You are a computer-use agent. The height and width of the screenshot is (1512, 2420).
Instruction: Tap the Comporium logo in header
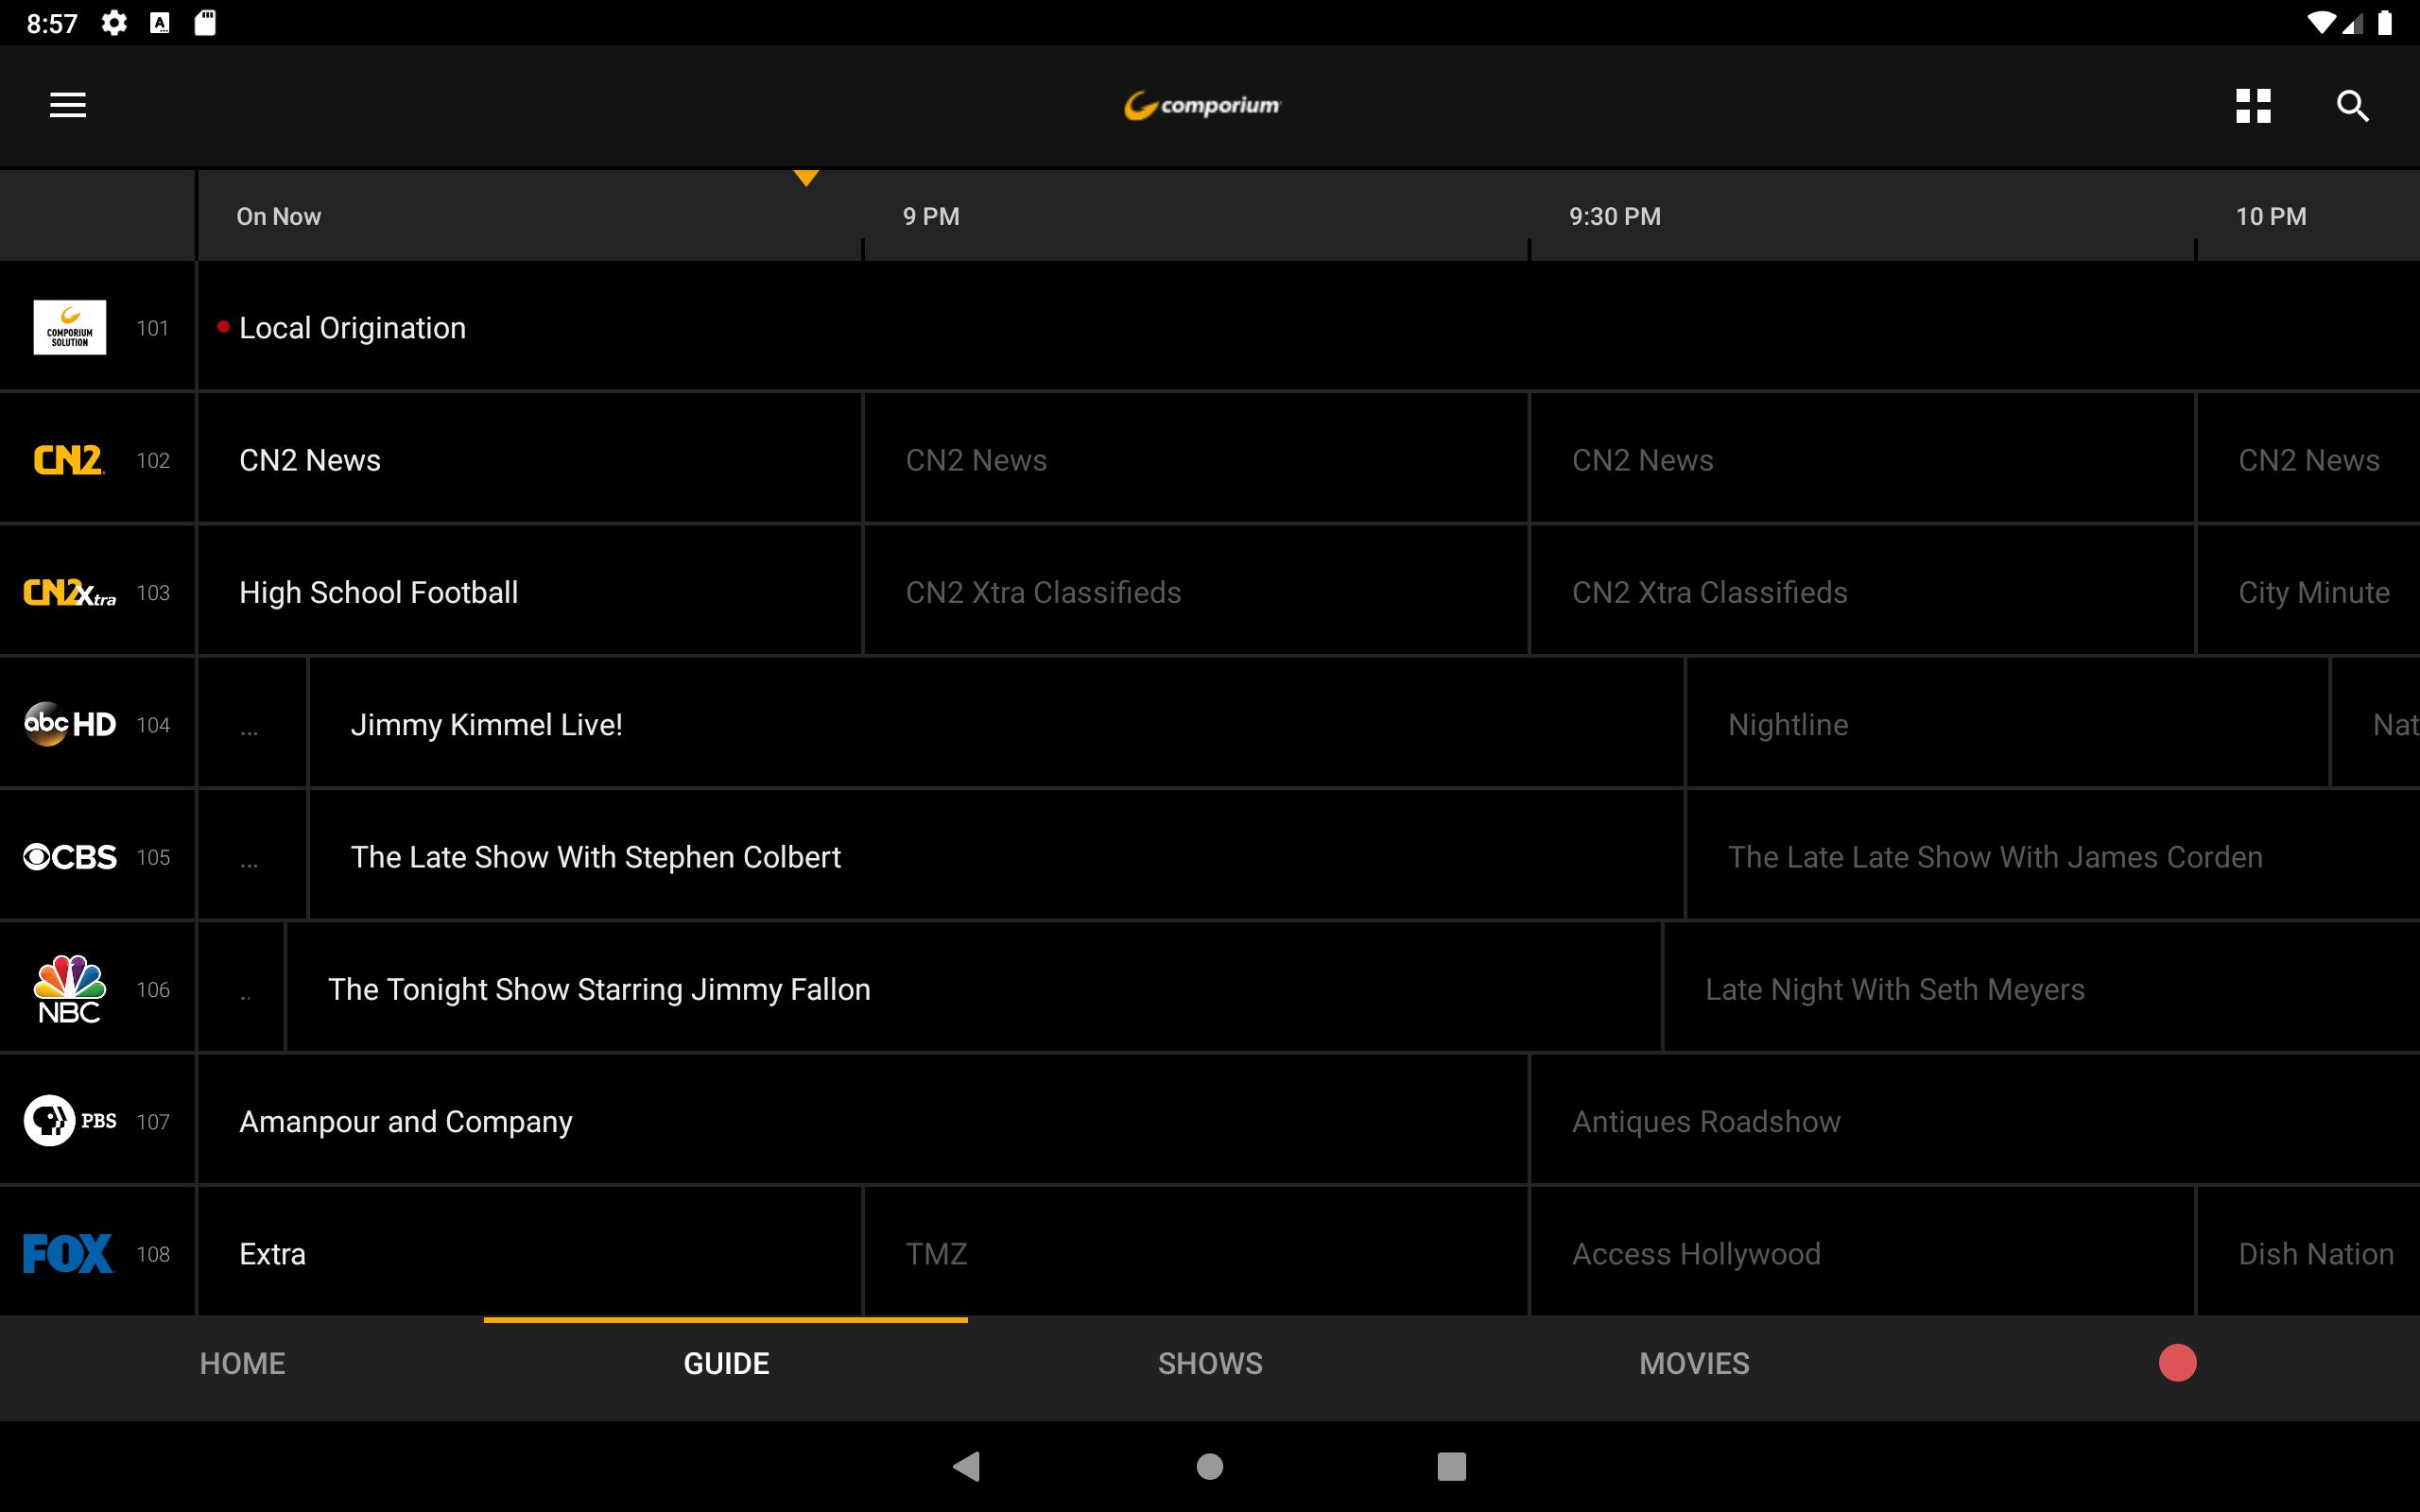(1202, 105)
